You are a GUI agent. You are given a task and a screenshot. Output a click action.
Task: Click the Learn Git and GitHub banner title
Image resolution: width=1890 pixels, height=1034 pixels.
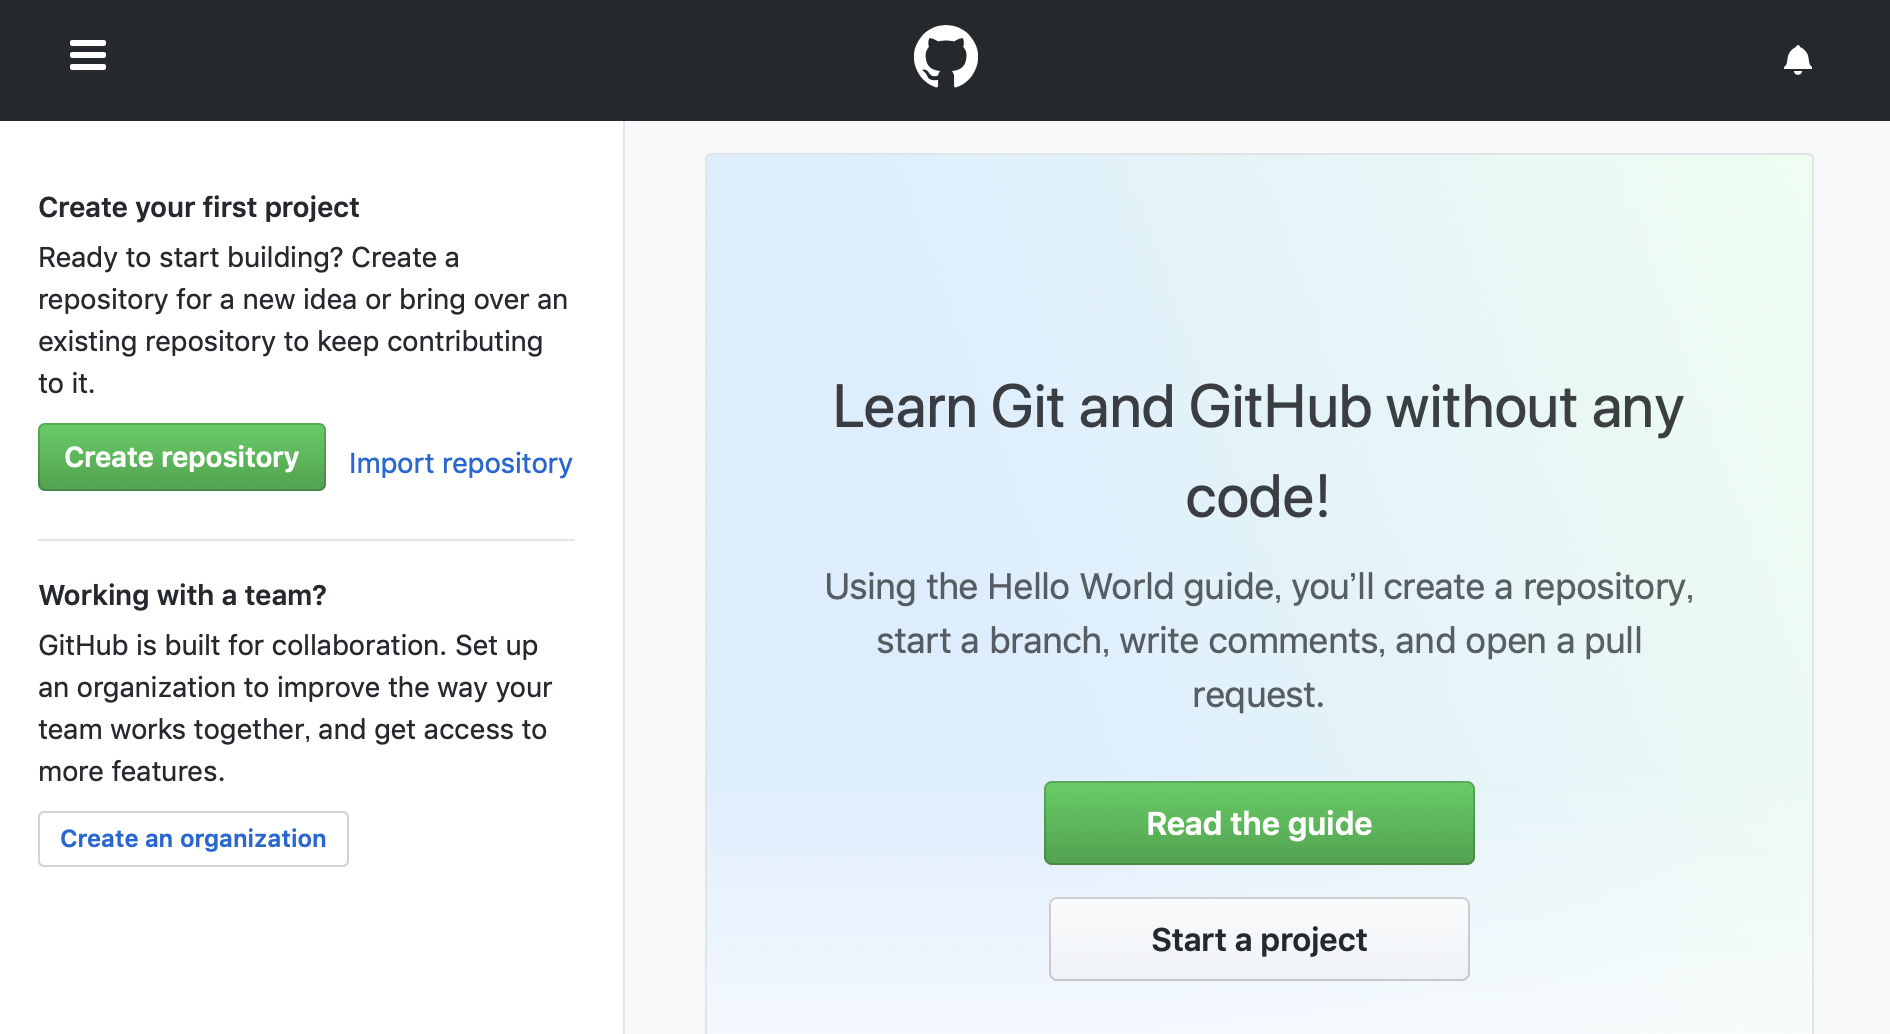click(x=1259, y=450)
